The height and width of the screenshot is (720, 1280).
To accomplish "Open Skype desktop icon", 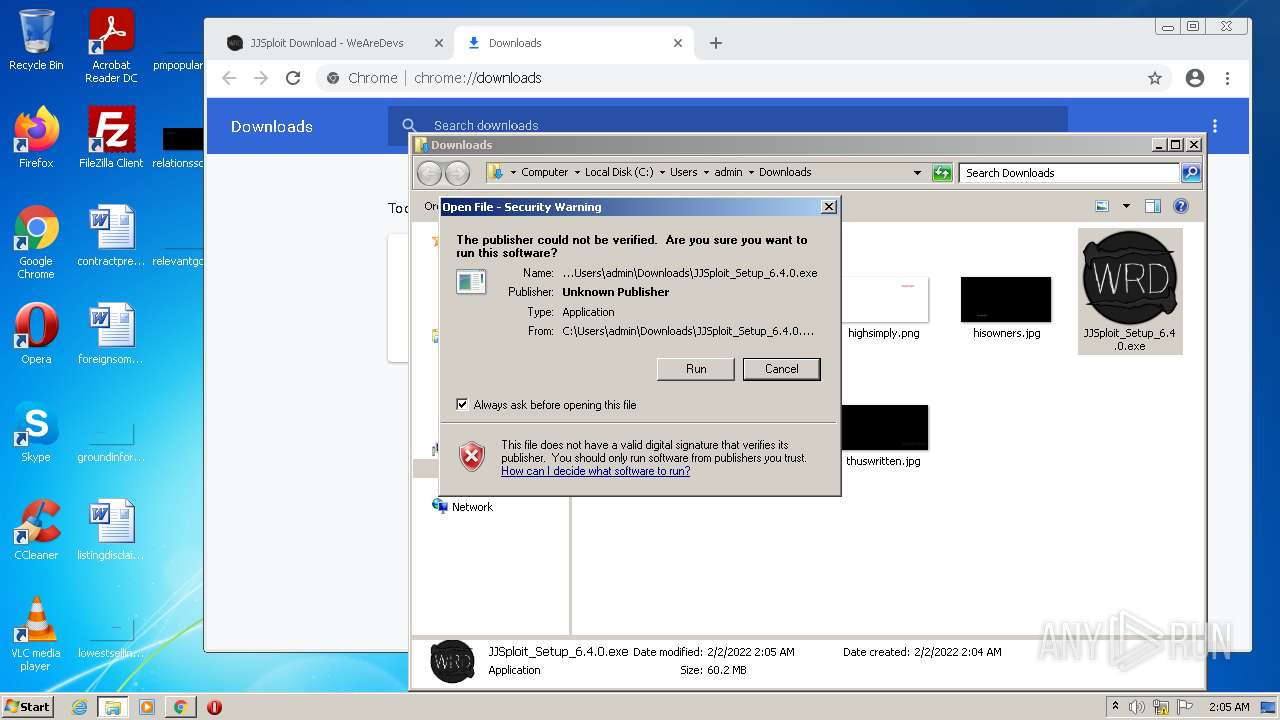I will [x=36, y=432].
